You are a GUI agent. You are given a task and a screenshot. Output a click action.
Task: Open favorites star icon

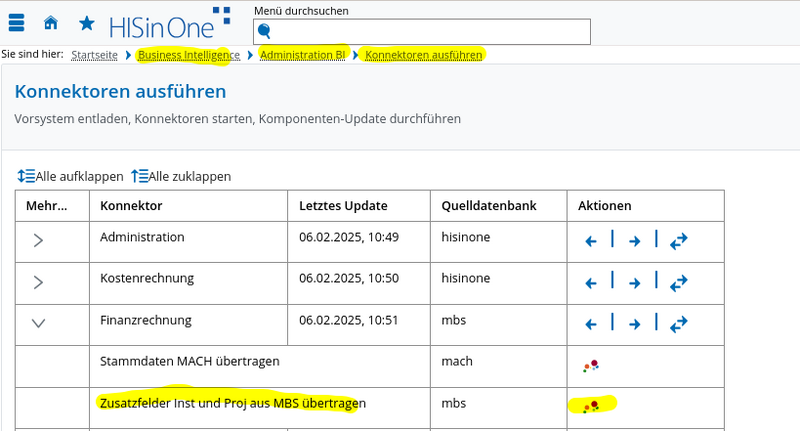coord(87,23)
